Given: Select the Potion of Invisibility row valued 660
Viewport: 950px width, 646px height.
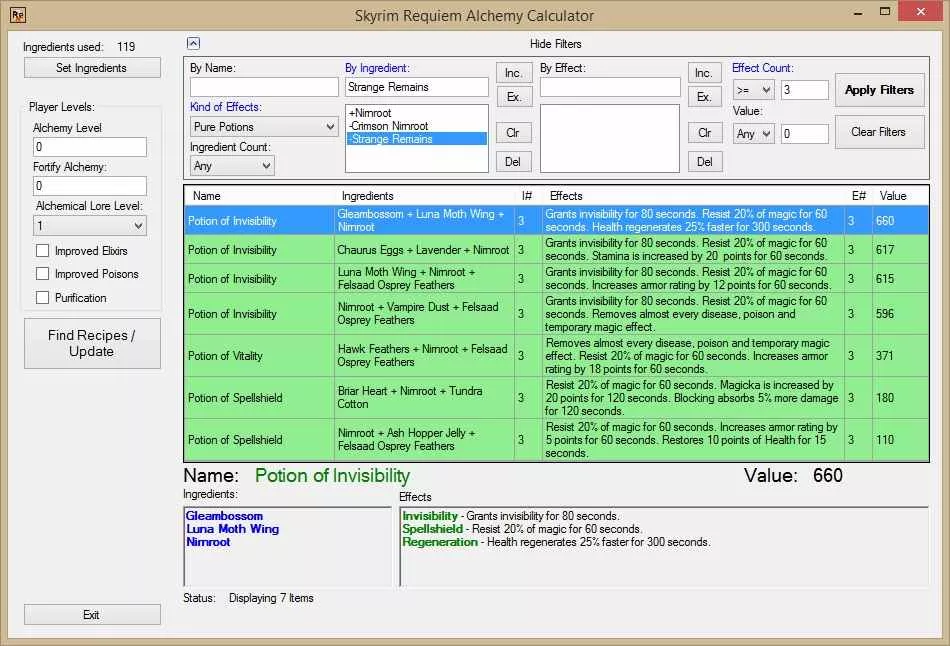Looking at the screenshot, I should tap(556, 220).
